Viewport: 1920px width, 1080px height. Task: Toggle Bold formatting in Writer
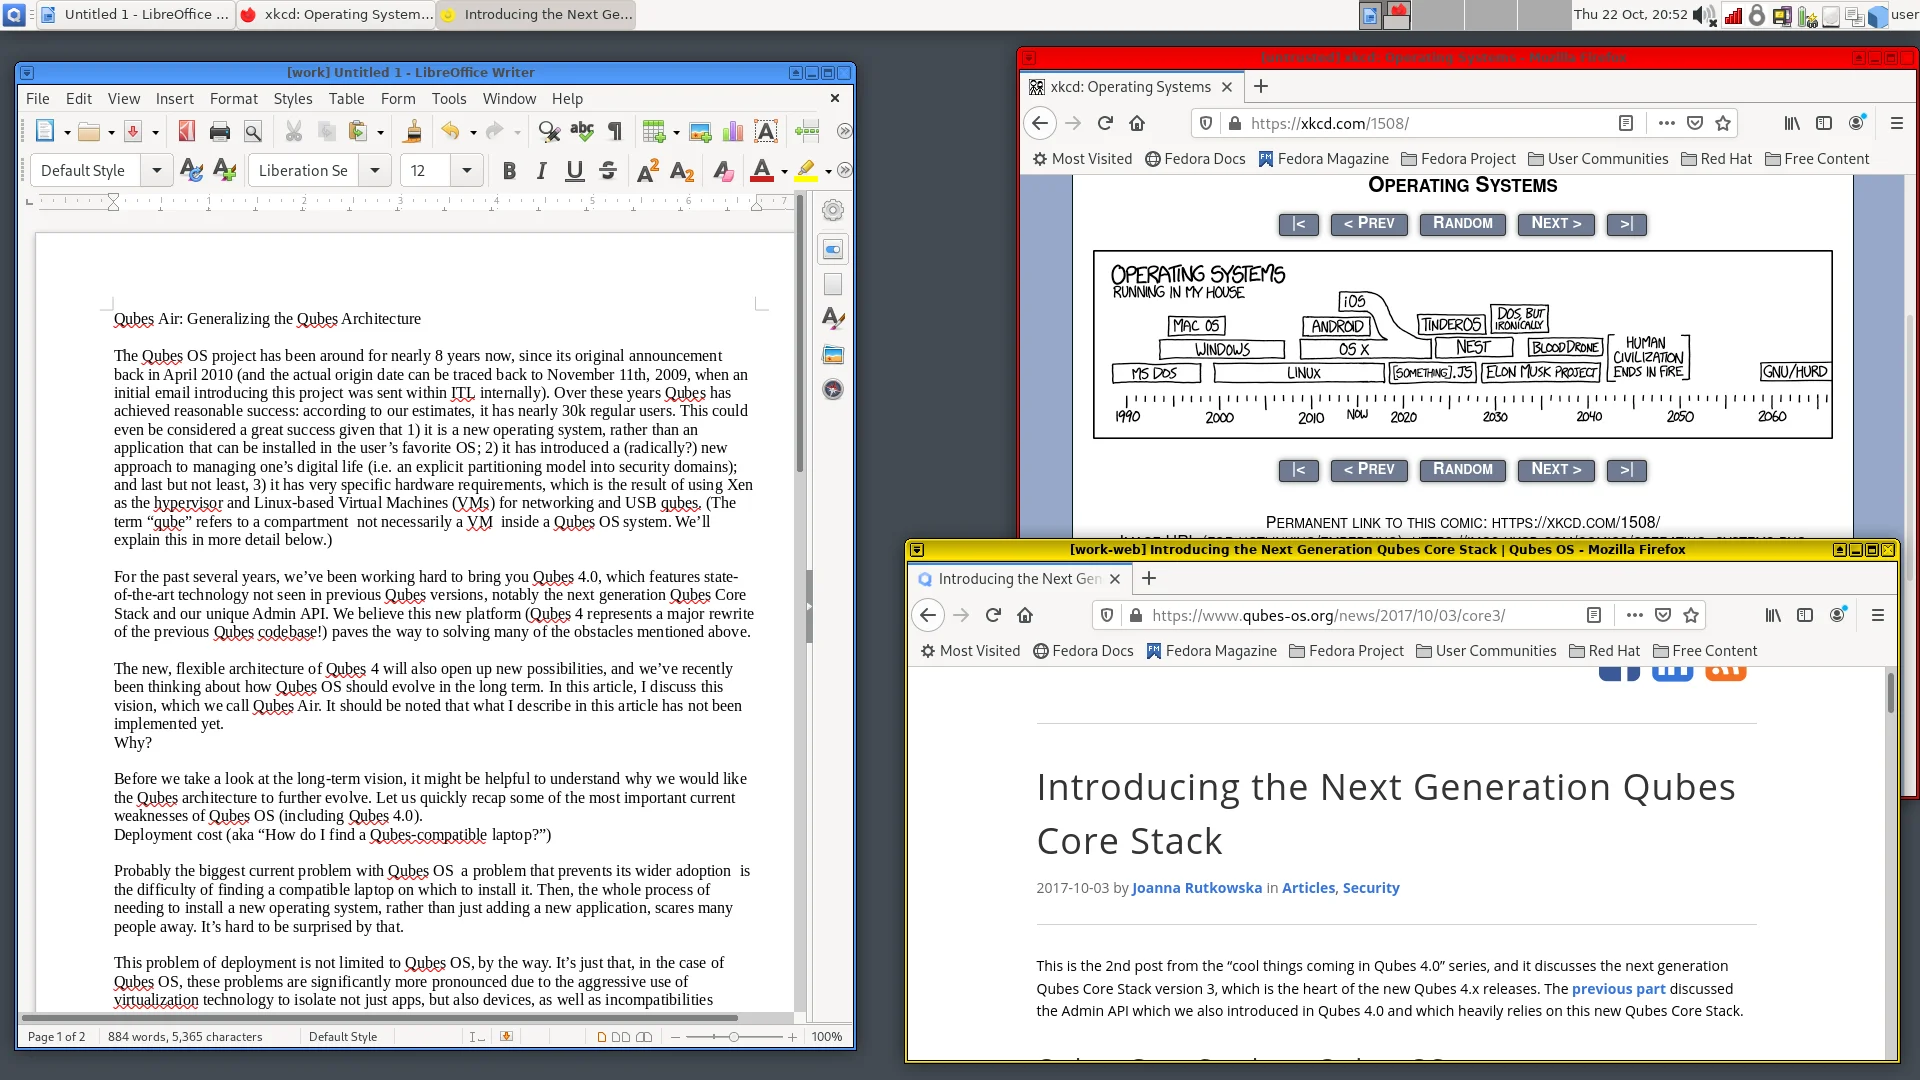[509, 171]
